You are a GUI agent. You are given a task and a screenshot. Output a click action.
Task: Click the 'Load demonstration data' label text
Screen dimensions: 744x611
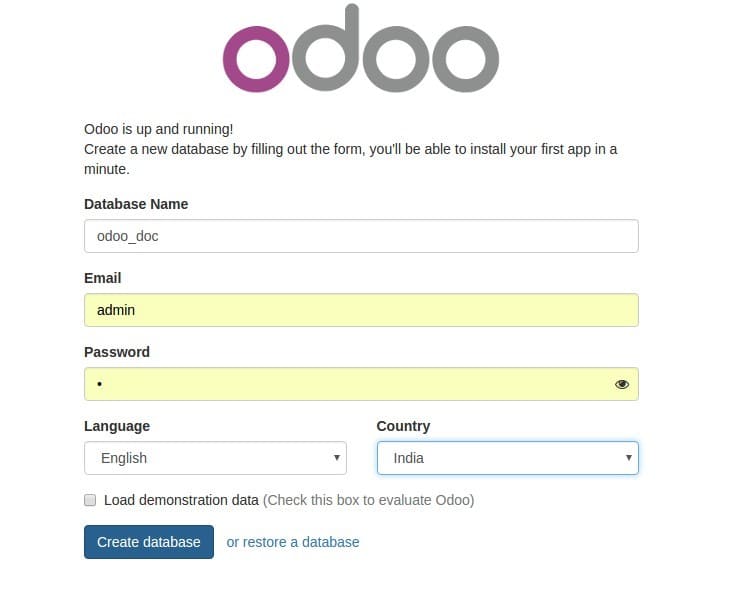coord(181,500)
